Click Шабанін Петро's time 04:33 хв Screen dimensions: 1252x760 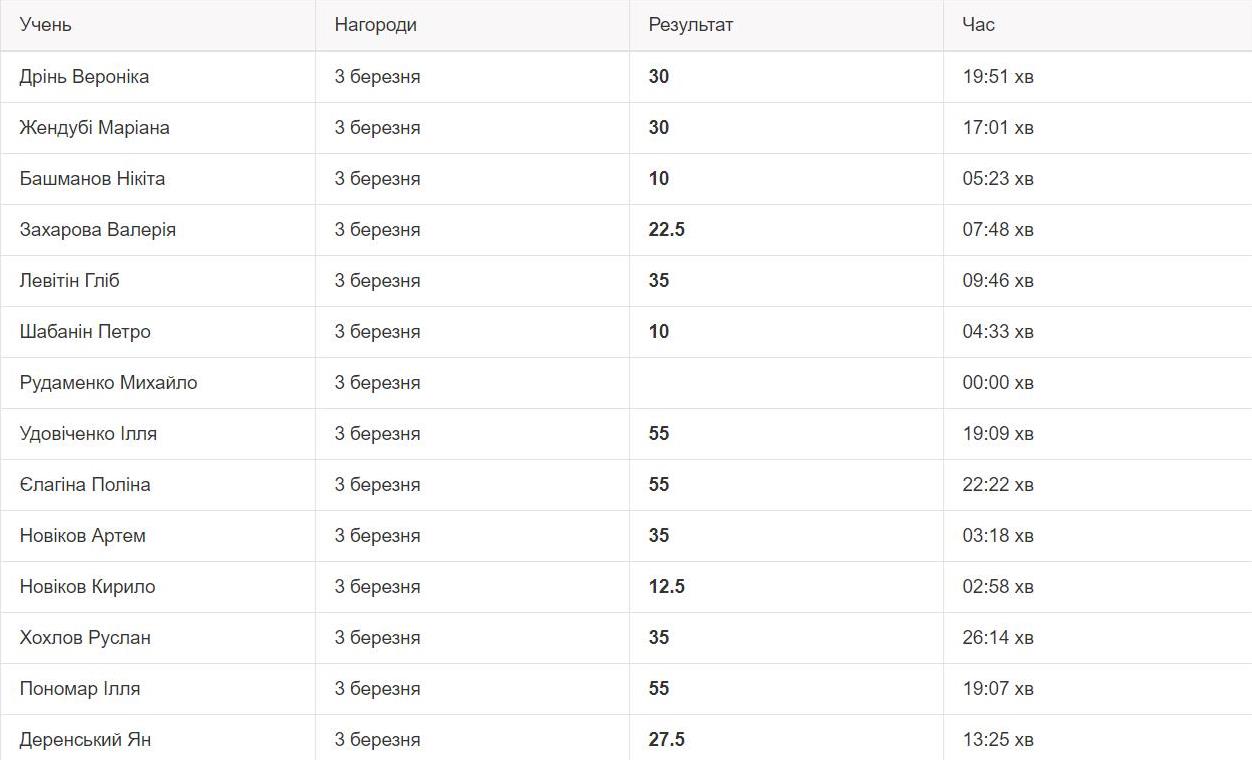pos(998,332)
